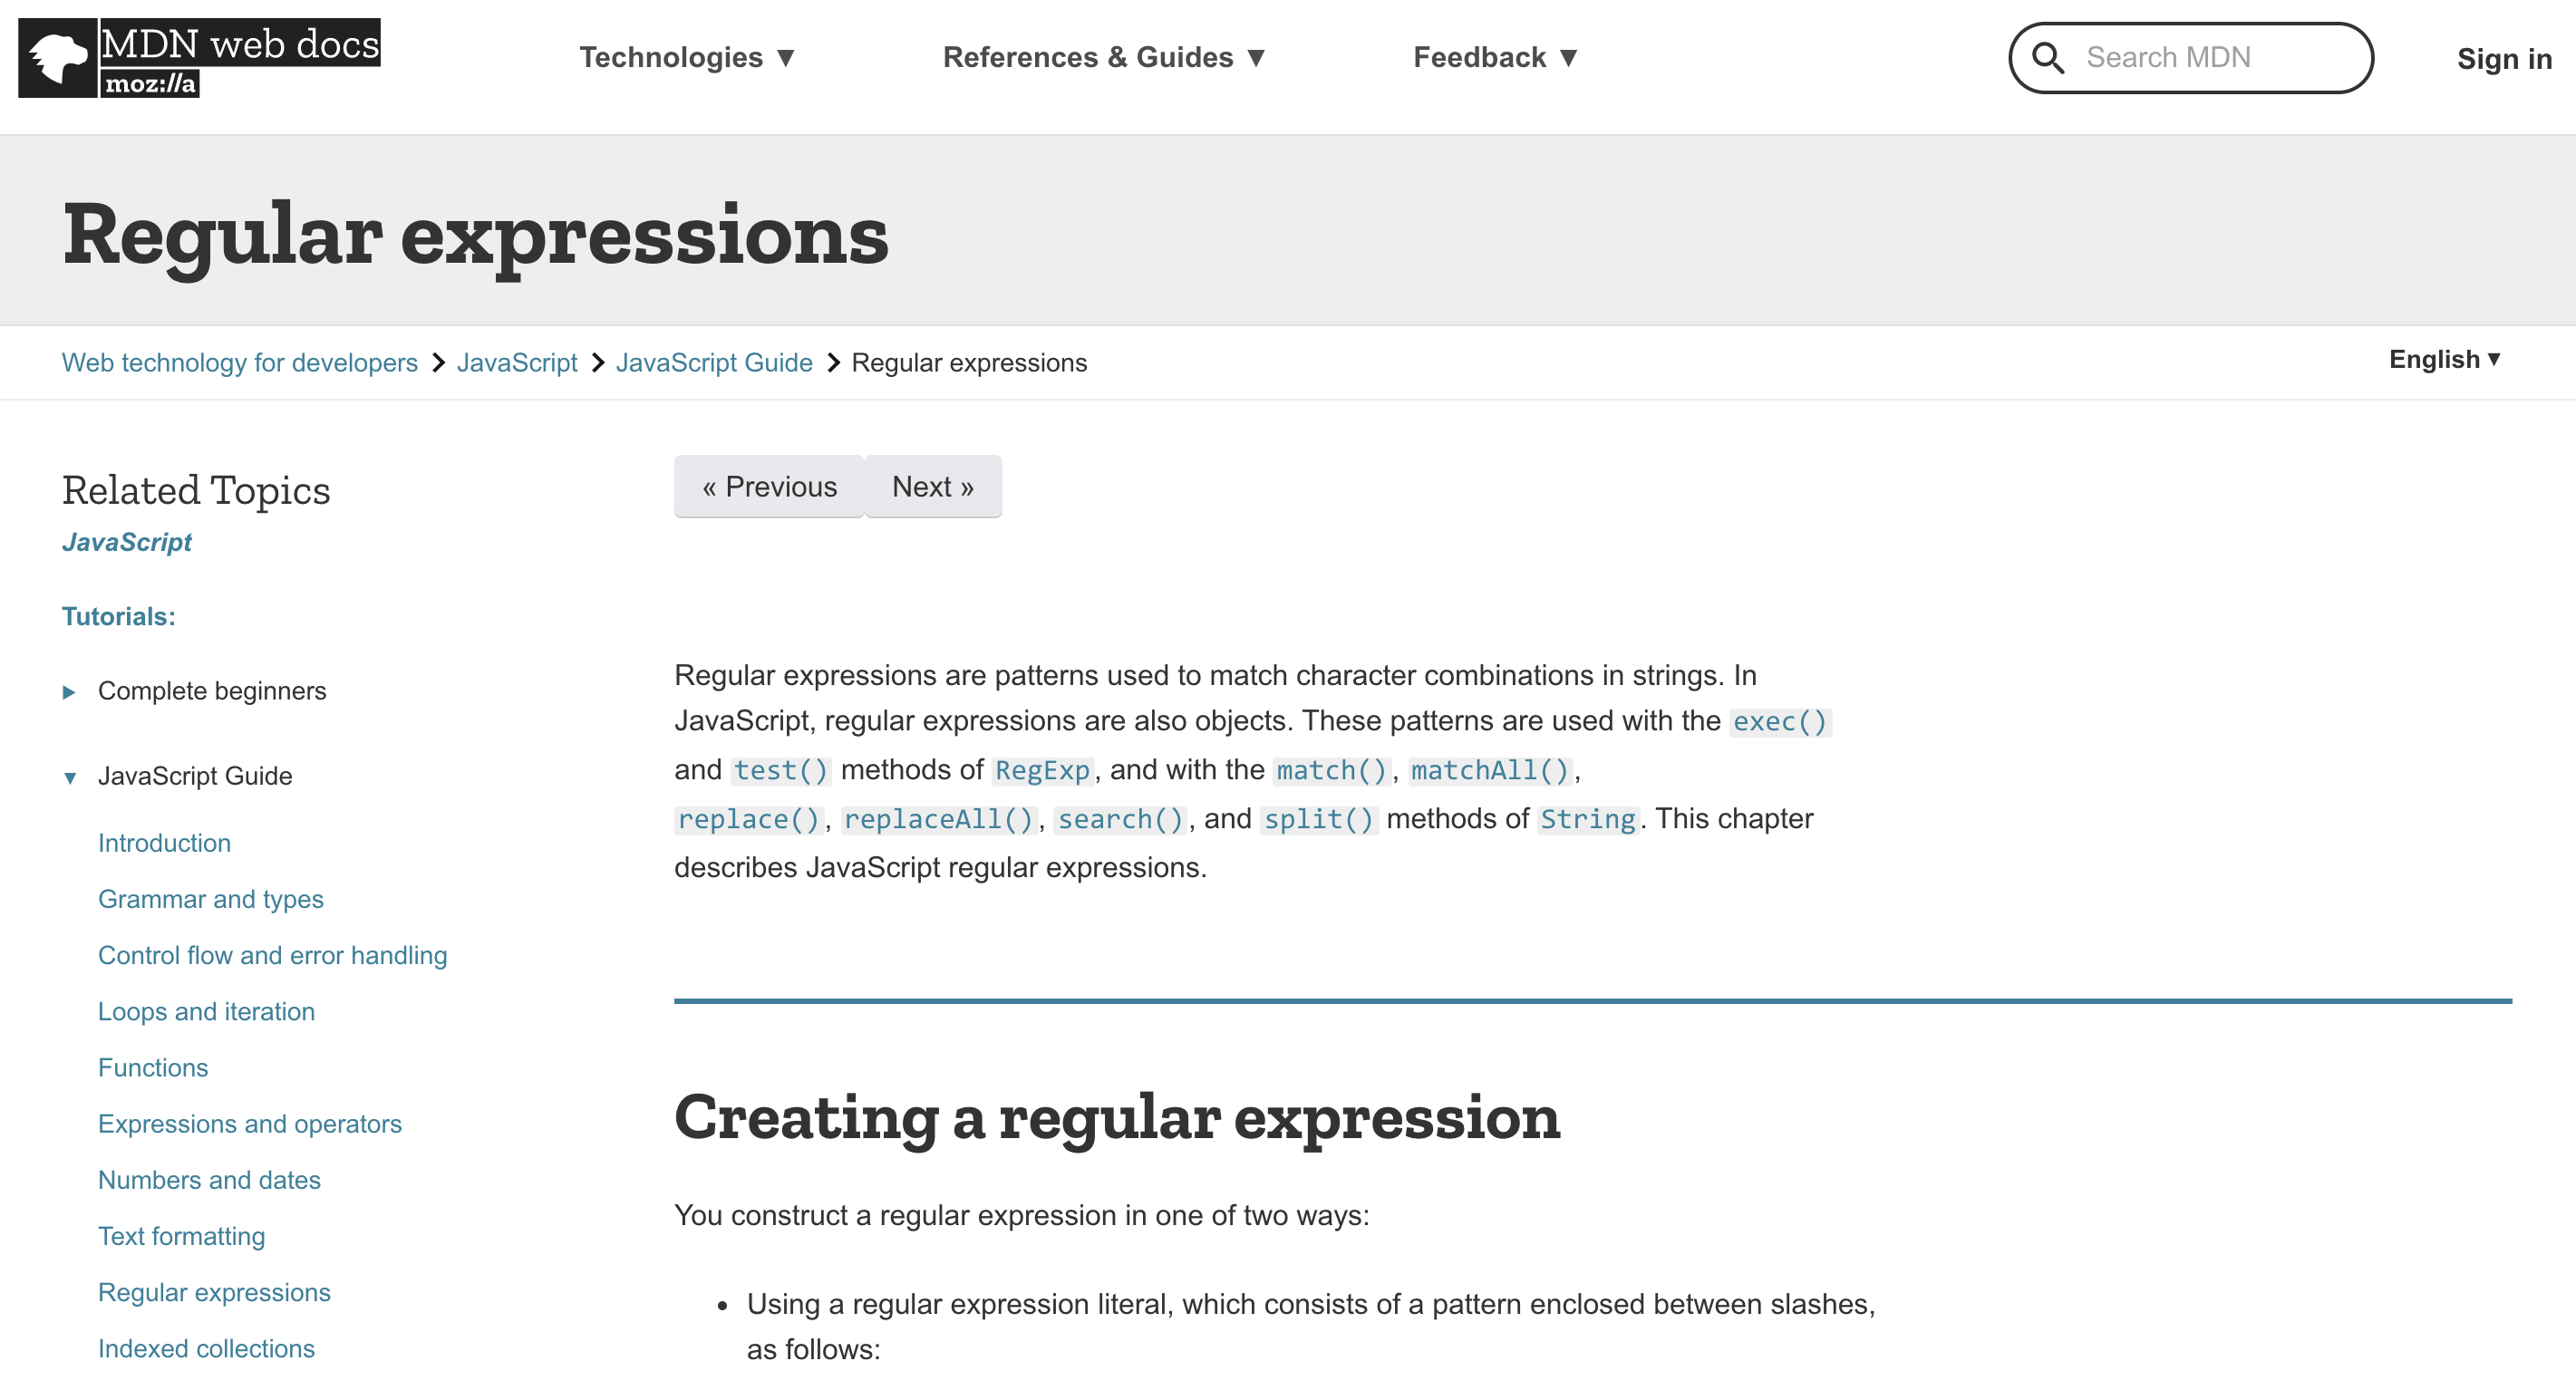The image size is (2576, 1390).
Task: Select Grammar and types in sidebar
Action: click(x=211, y=900)
